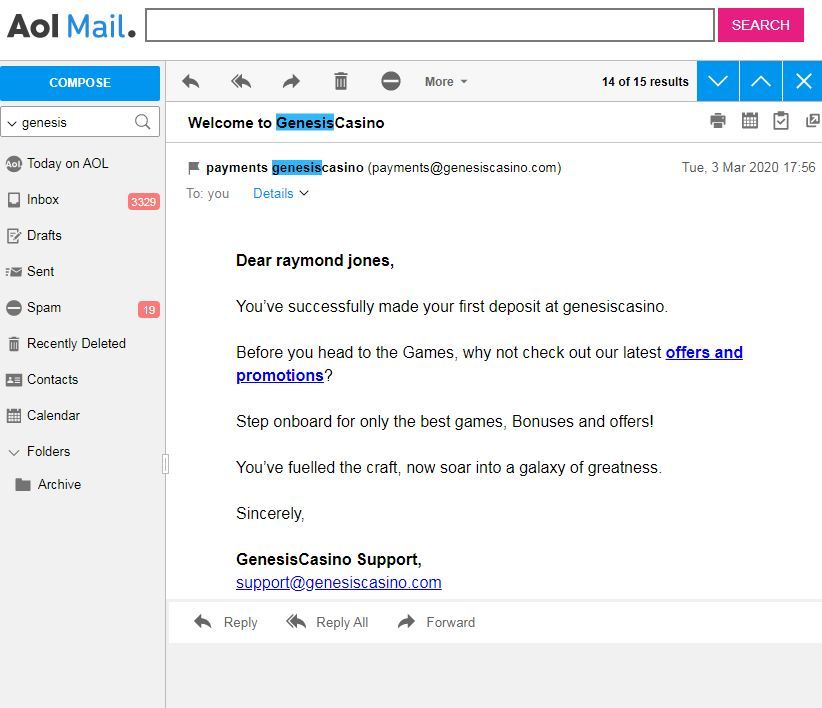Click the Dear raymond jones greeting
The image size is (822, 708).
pyautogui.click(x=315, y=260)
